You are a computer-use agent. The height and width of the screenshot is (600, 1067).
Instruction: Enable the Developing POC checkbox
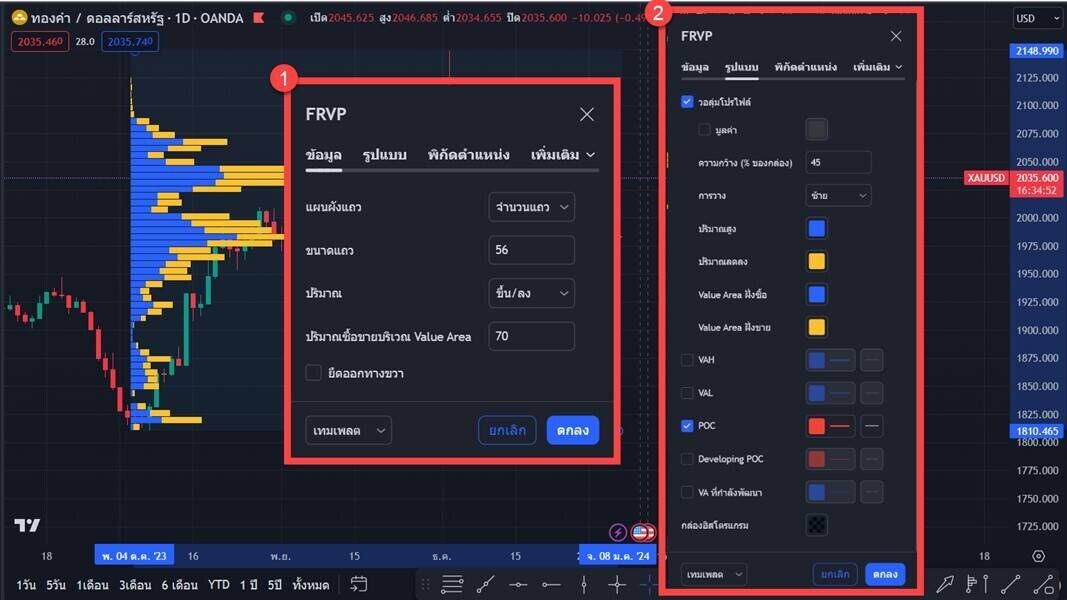point(687,459)
